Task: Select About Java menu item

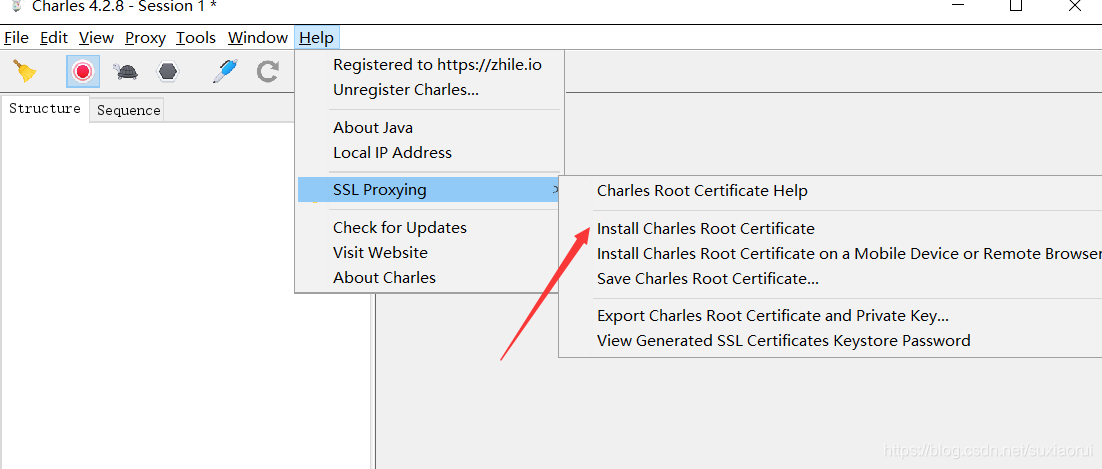Action: (x=372, y=128)
